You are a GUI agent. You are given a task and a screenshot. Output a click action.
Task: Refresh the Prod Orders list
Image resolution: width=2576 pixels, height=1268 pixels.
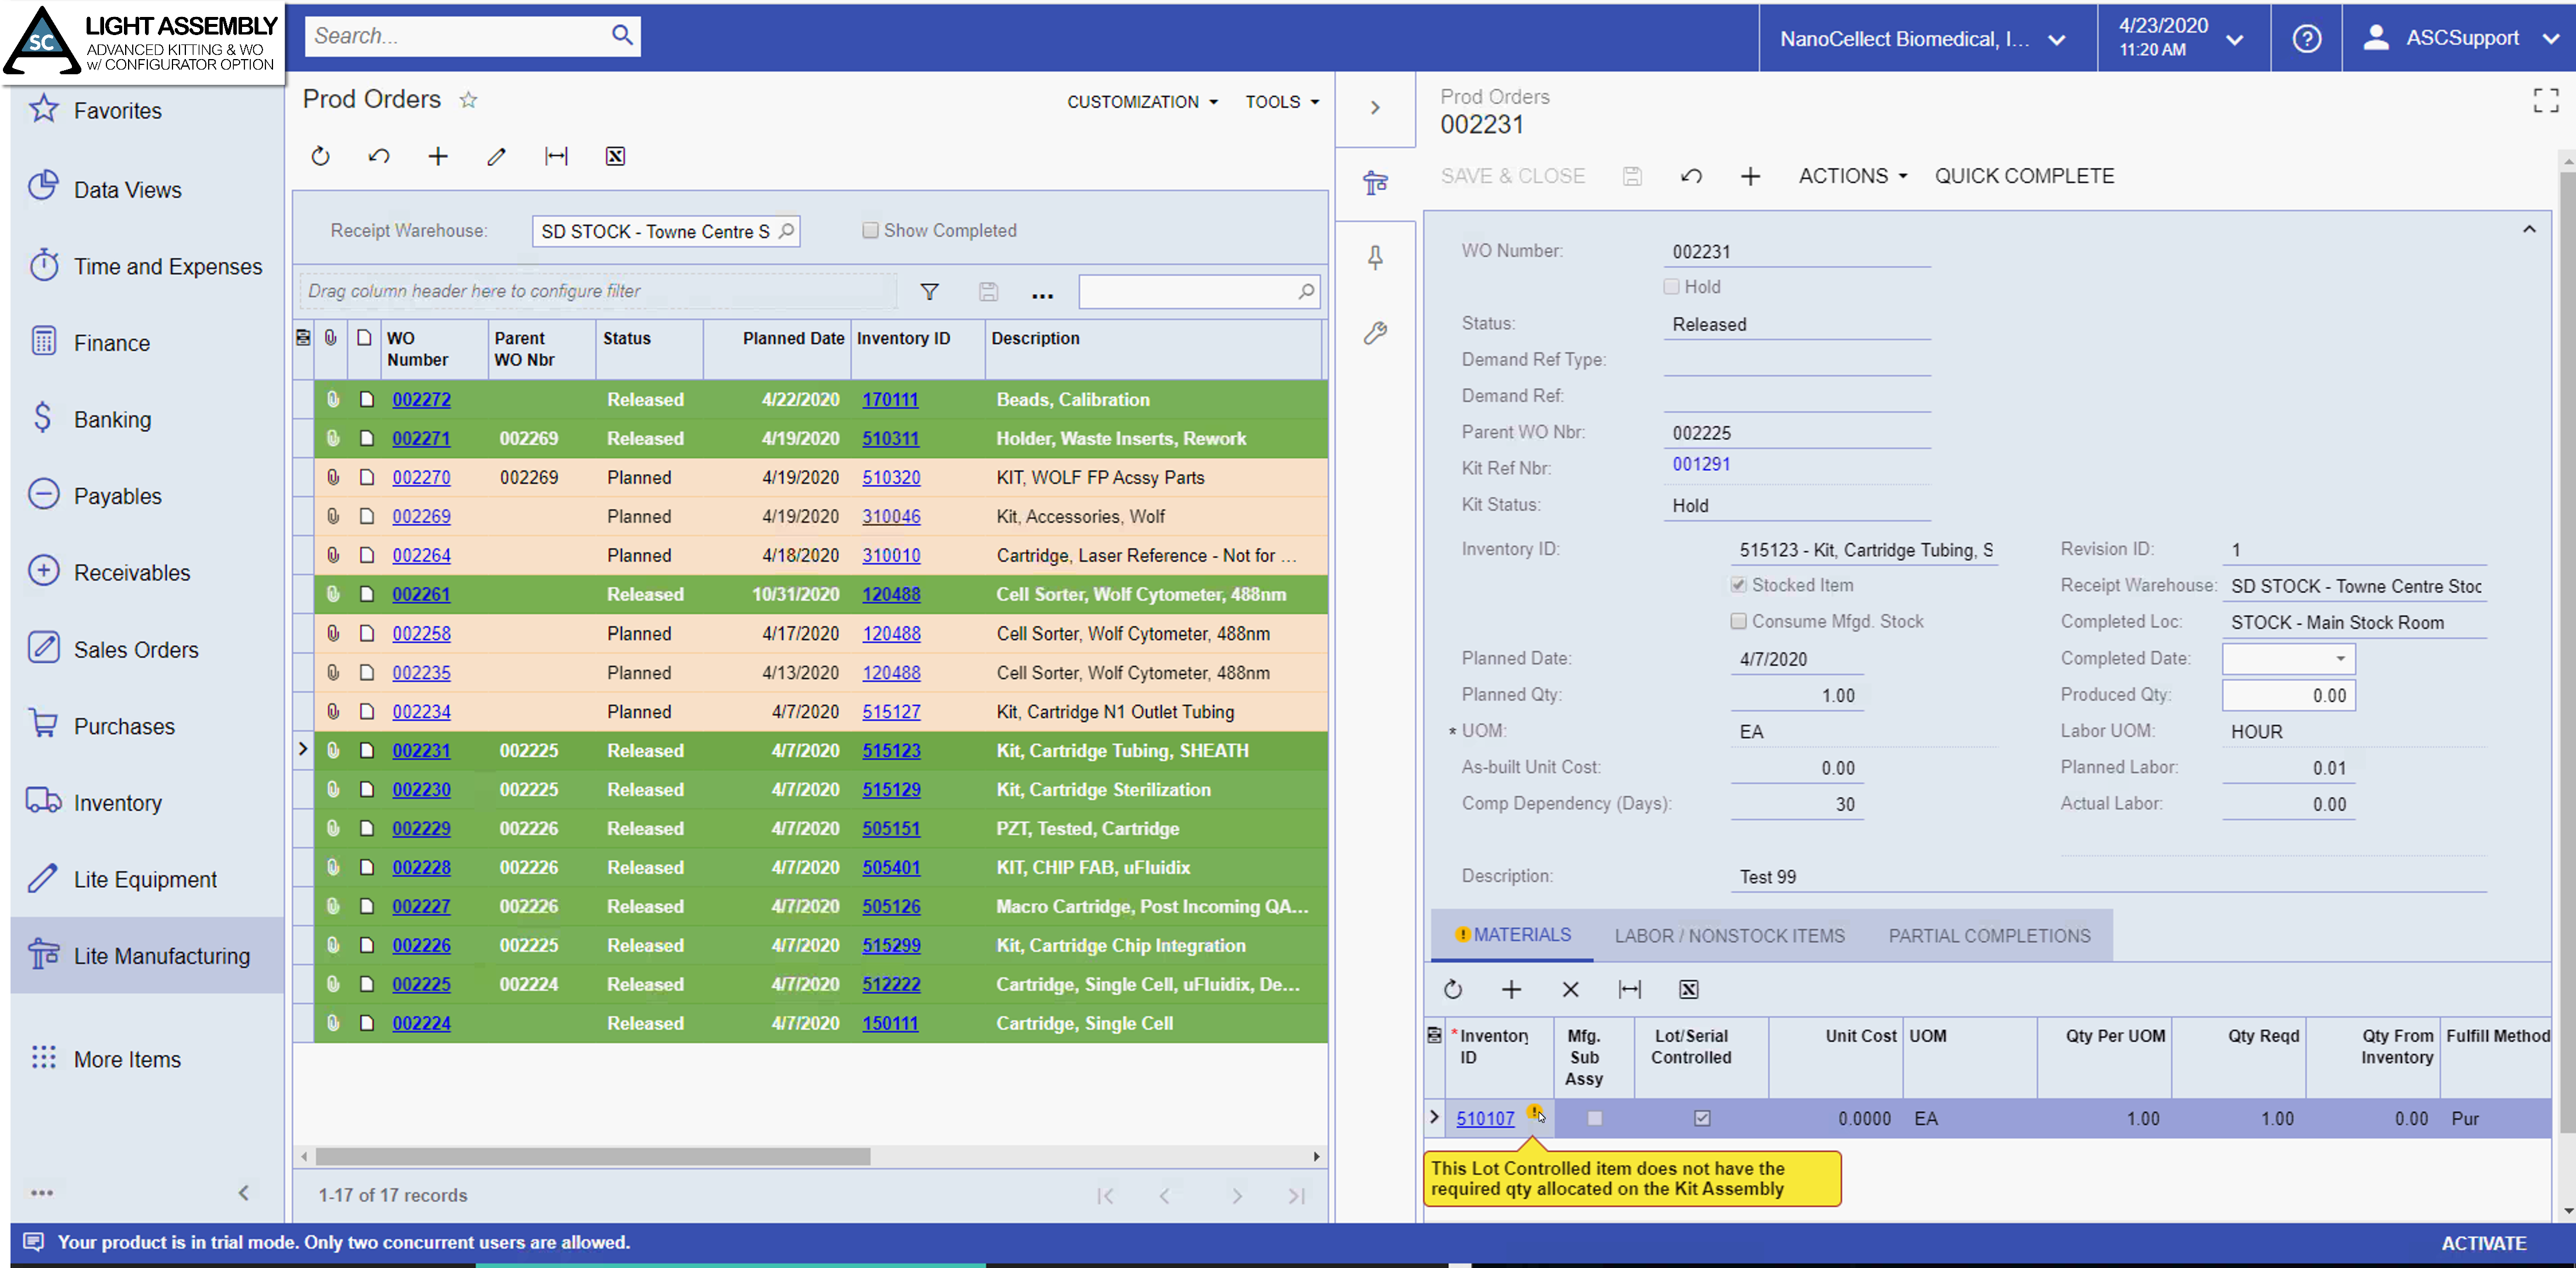pos(320,156)
